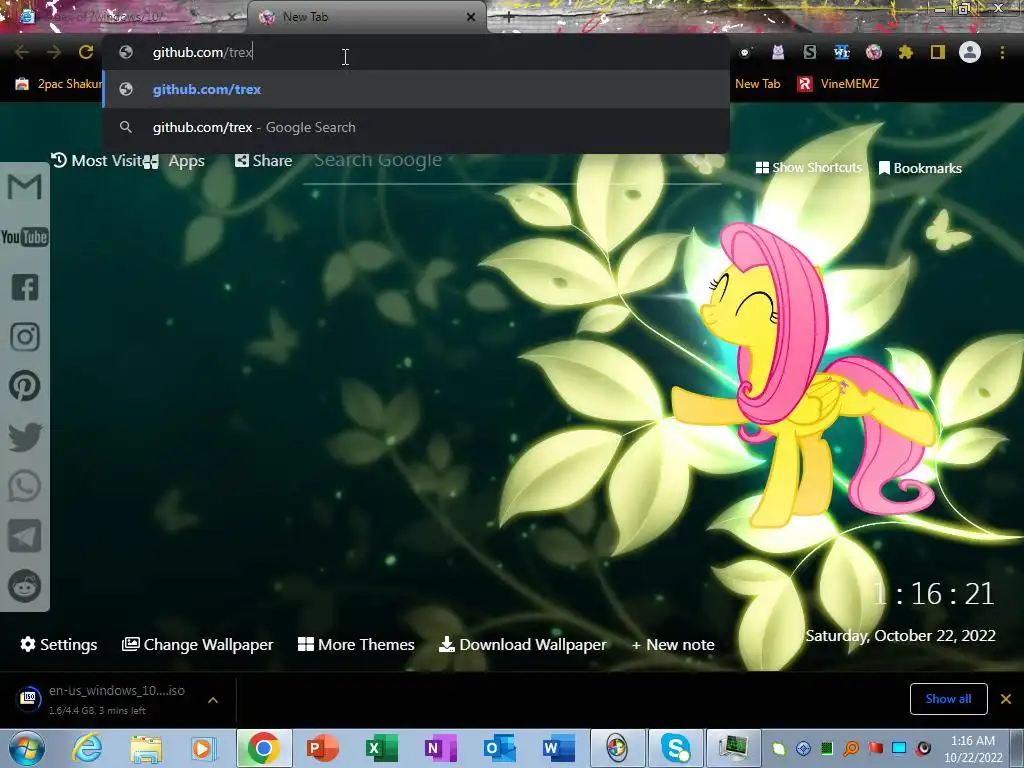
Task: Open Gmail from the sidebar
Action: click(25, 187)
